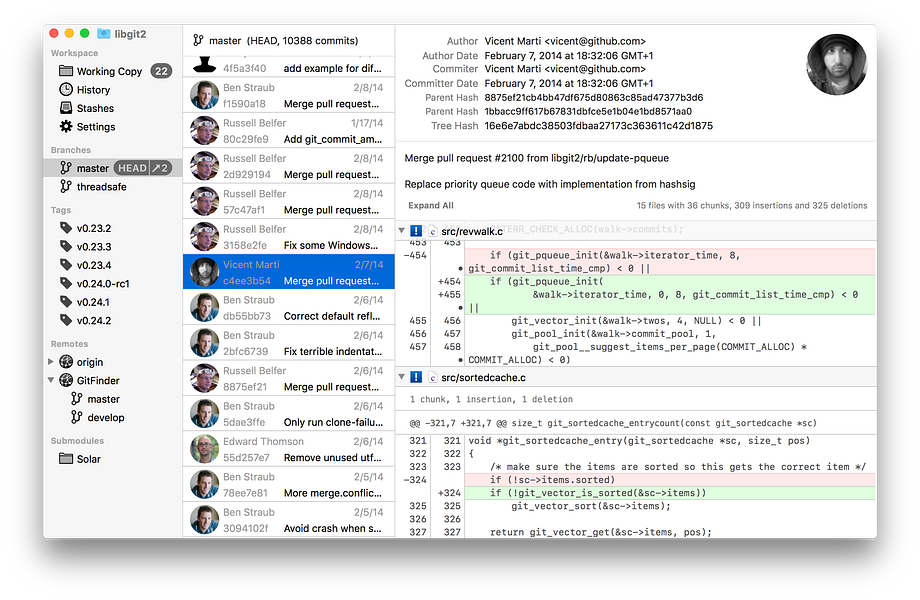Select commit db55bb73 Correct default refl...
The image size is (920, 600).
click(x=289, y=307)
